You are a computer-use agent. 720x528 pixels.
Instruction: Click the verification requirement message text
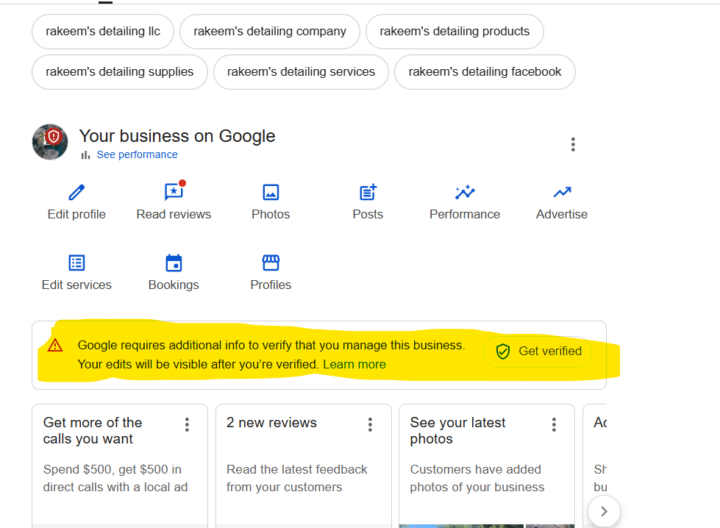pyautogui.click(x=271, y=354)
